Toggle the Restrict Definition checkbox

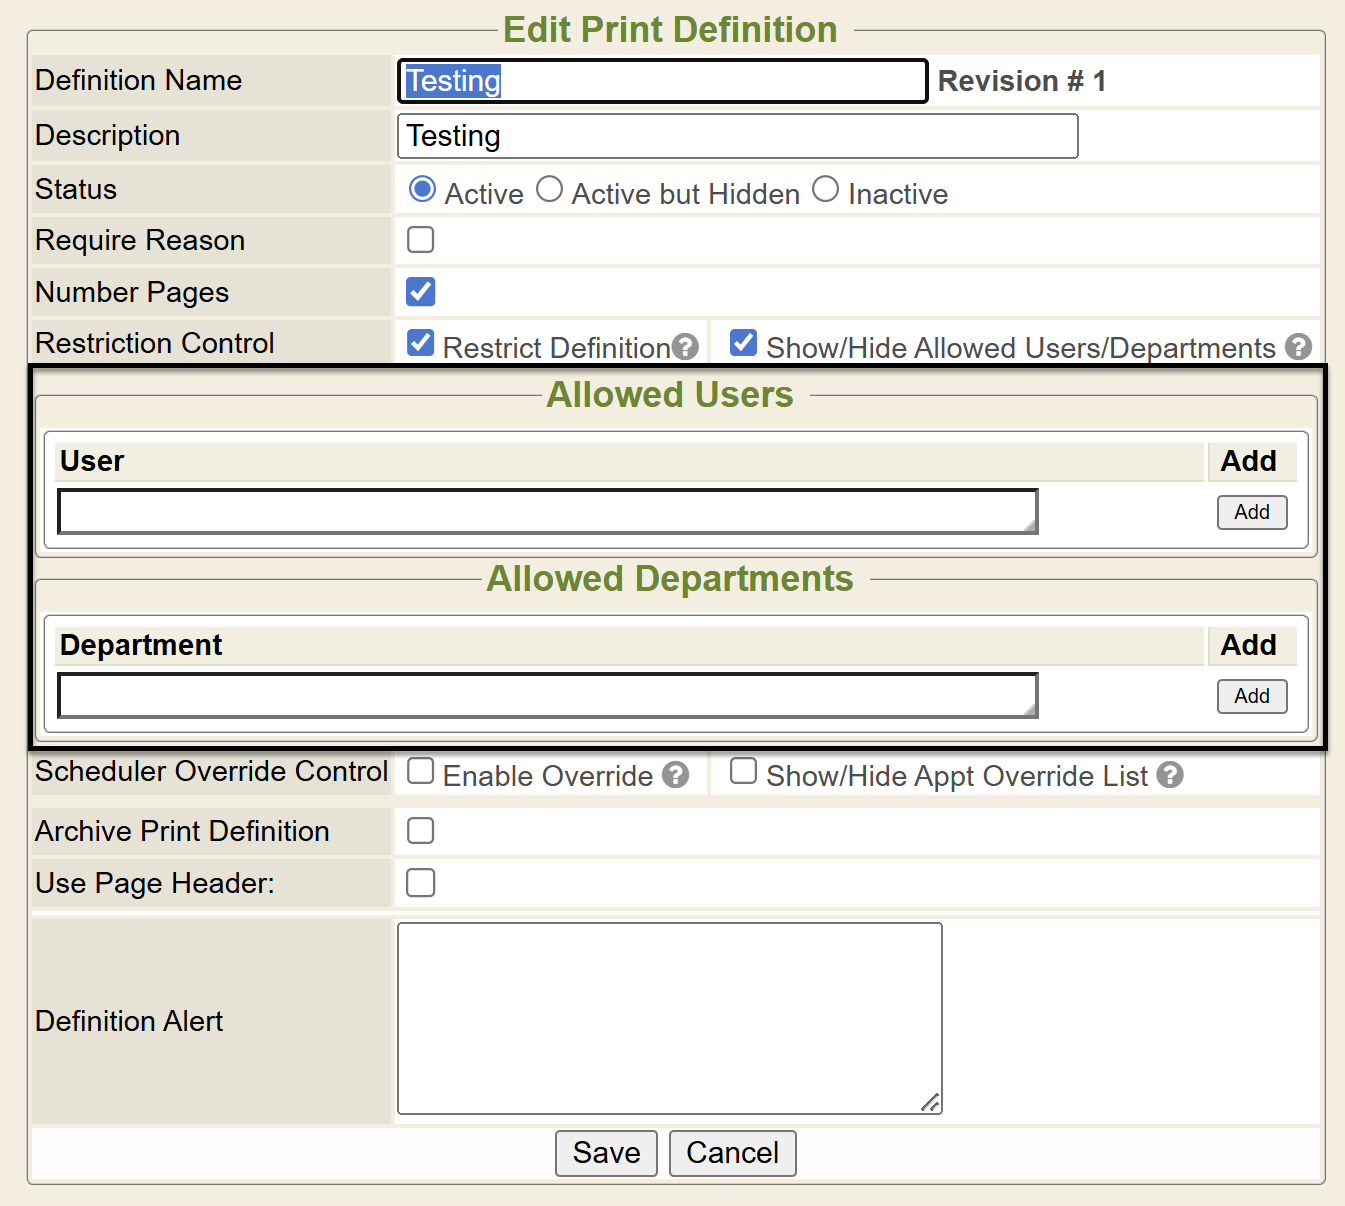[421, 343]
